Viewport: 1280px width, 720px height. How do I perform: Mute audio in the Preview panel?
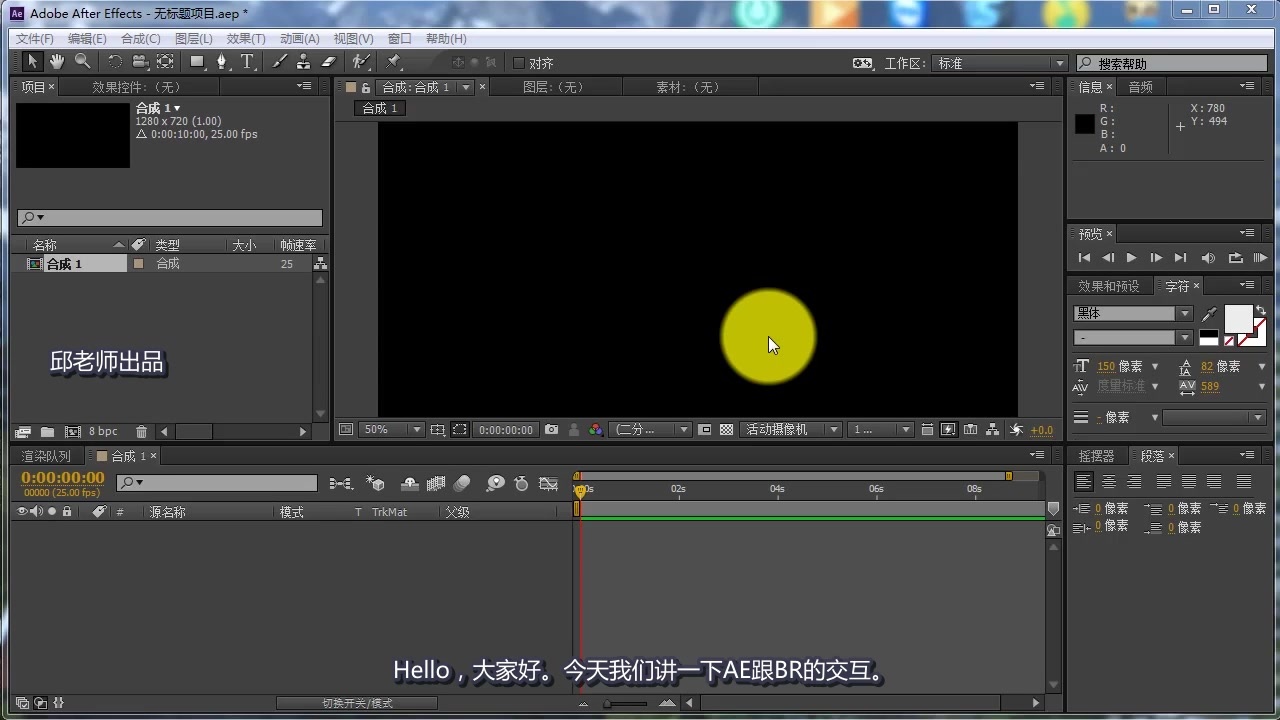[x=1209, y=258]
